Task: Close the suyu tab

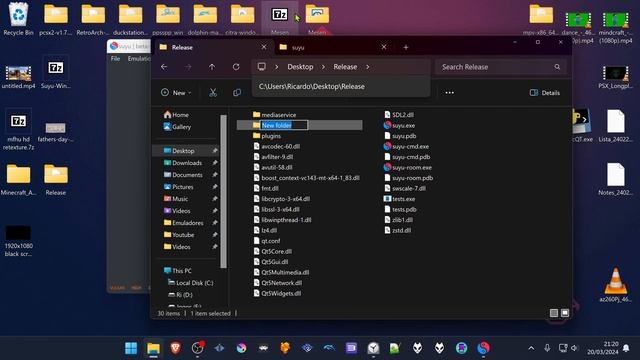Action: click(384, 47)
